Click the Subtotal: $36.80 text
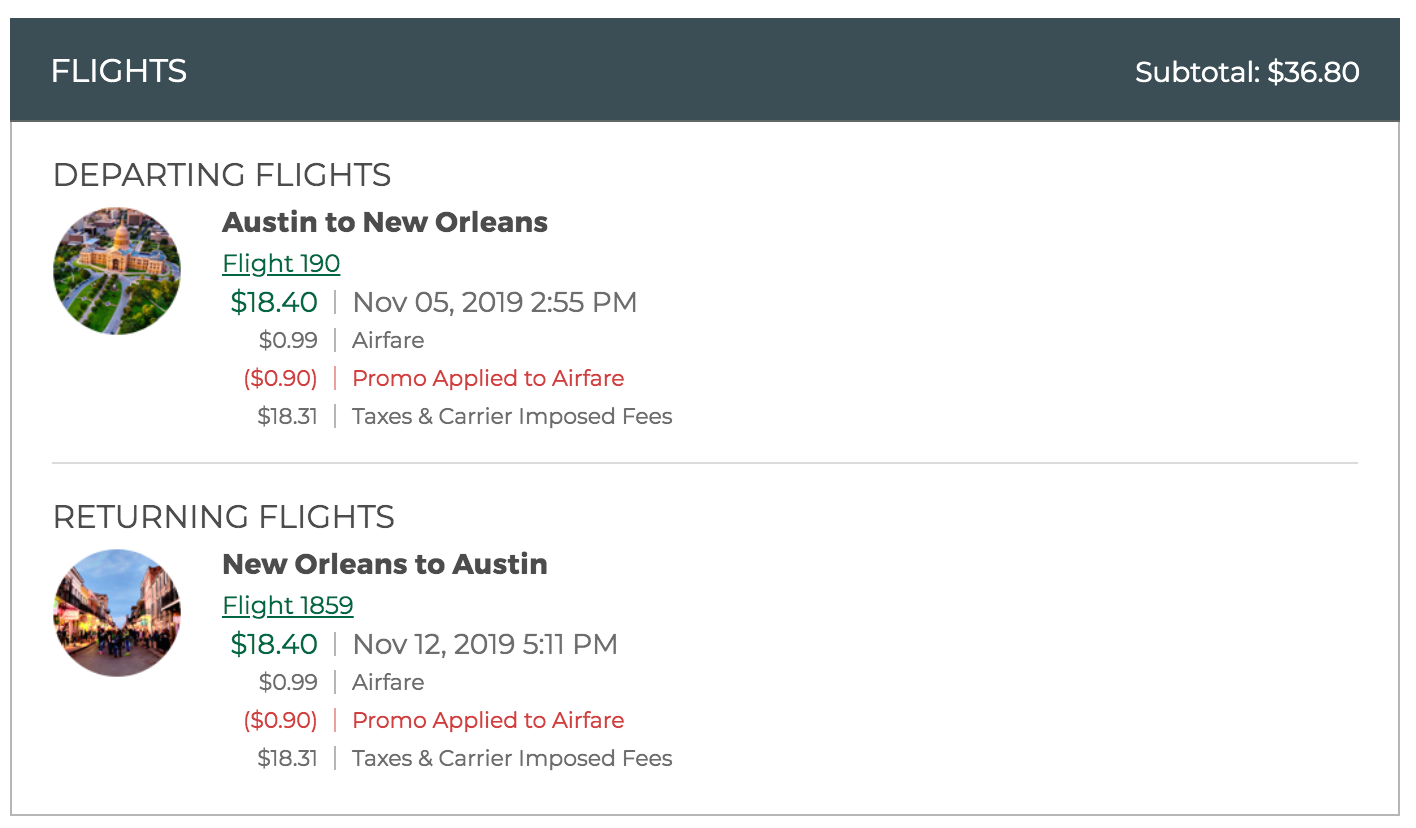The image size is (1416, 828). pyautogui.click(x=1247, y=72)
